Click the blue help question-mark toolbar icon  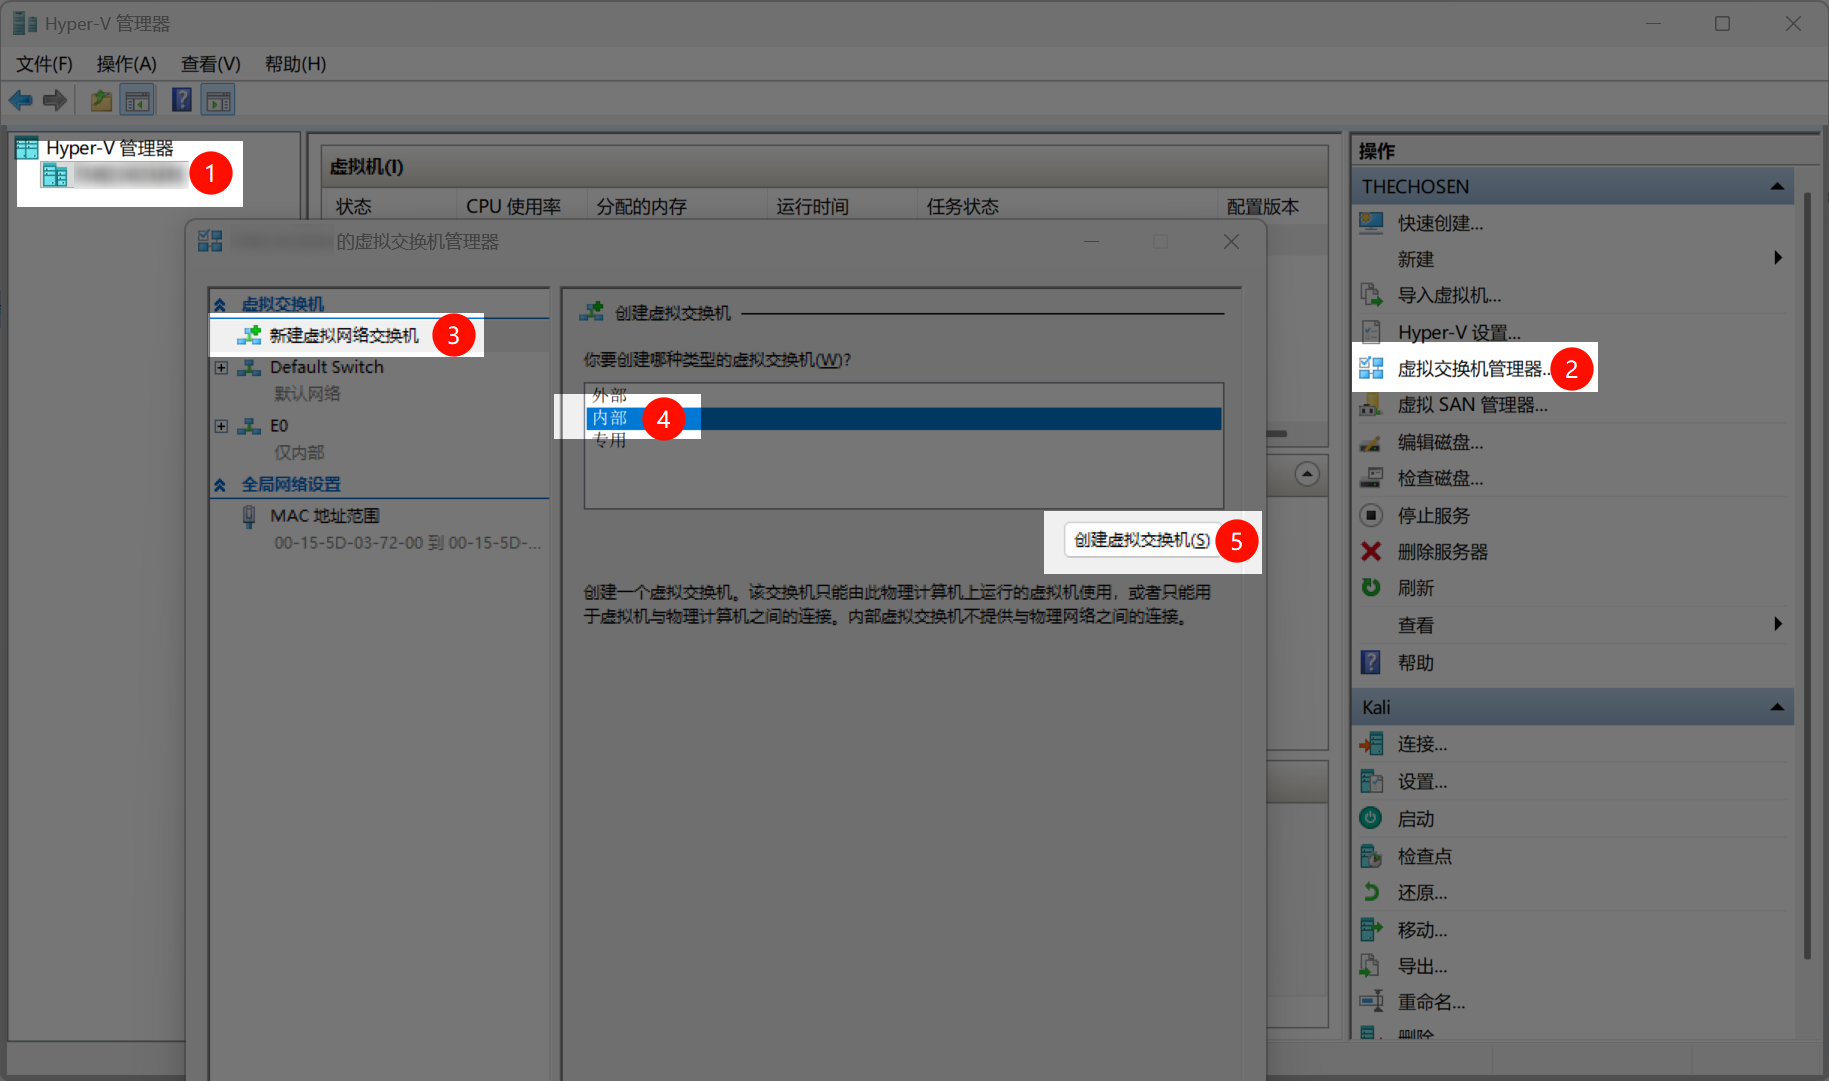click(x=181, y=100)
